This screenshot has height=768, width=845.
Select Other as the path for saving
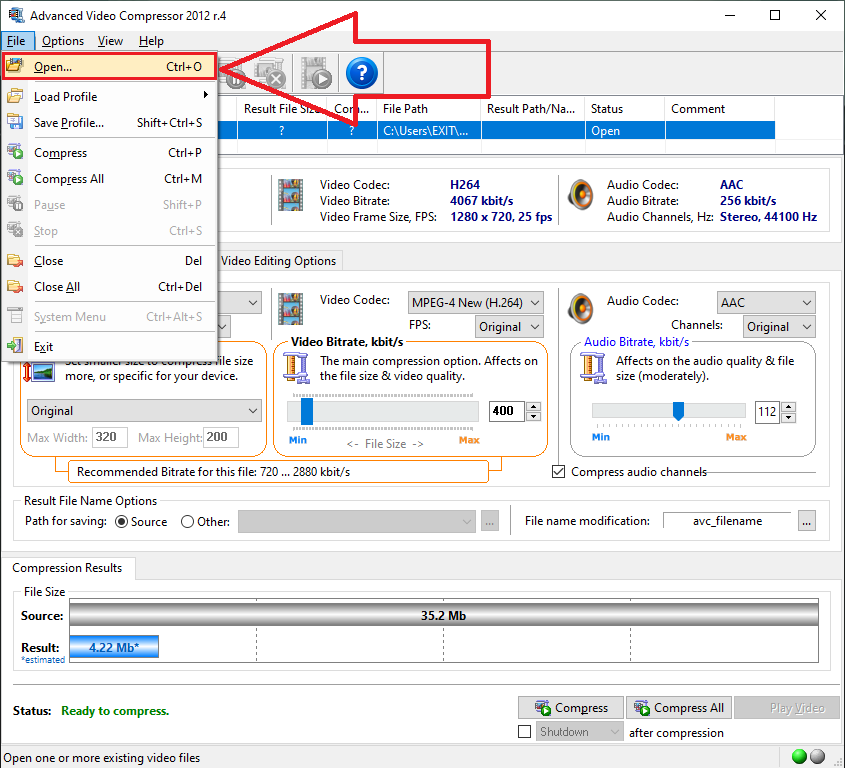click(x=188, y=522)
